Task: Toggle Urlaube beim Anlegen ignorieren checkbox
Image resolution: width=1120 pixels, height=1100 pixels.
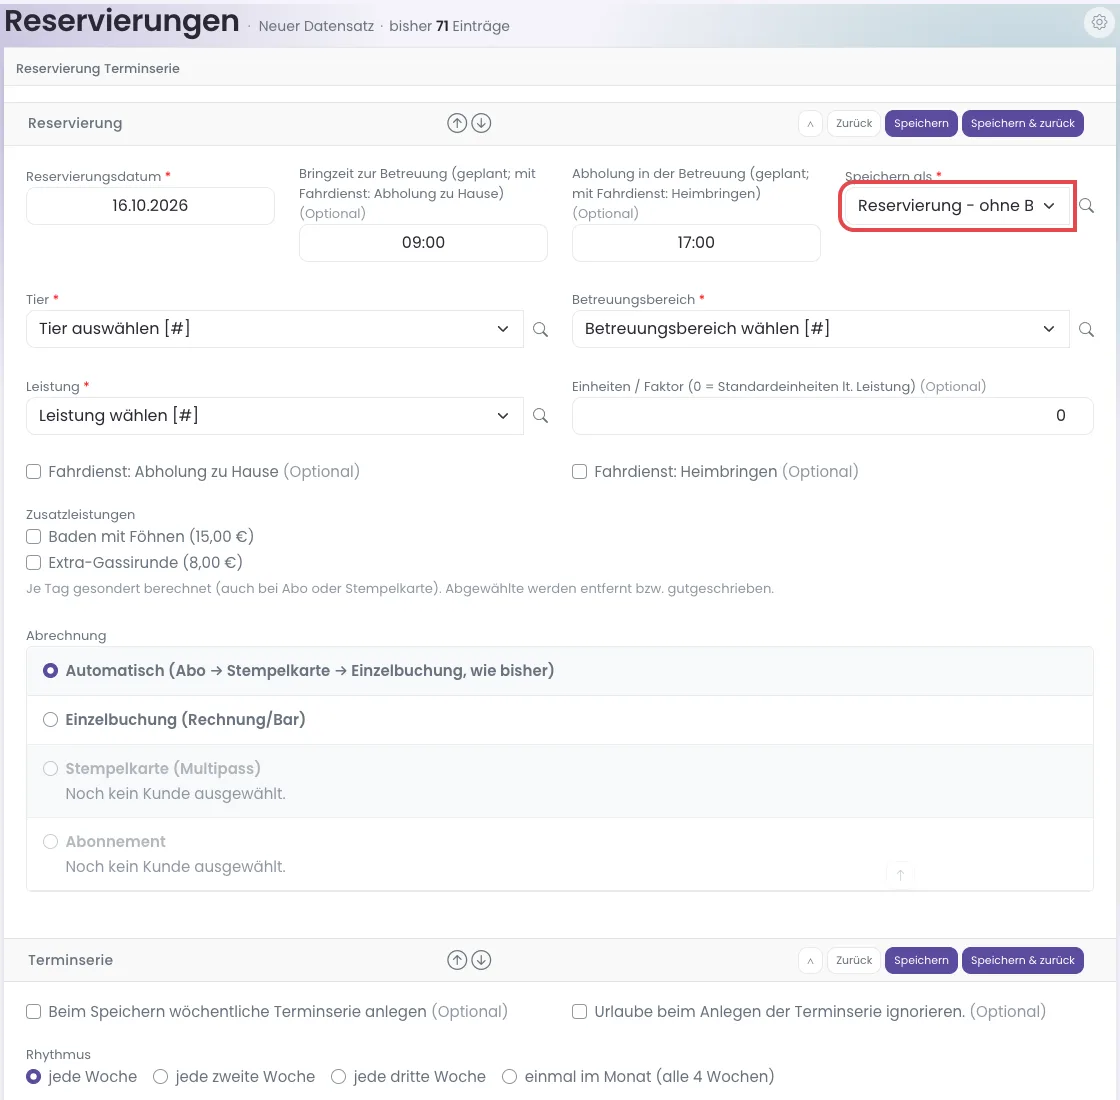Action: (x=579, y=1011)
